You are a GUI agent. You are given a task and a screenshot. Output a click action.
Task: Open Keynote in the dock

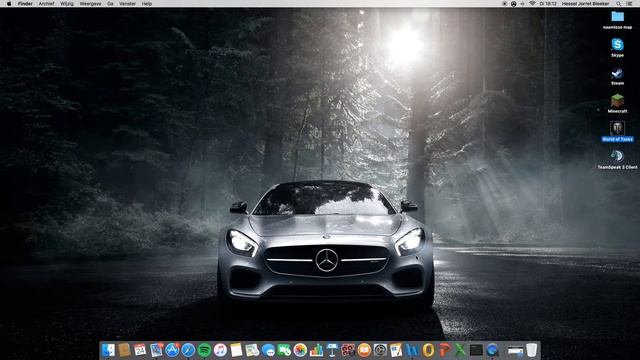click(332, 350)
